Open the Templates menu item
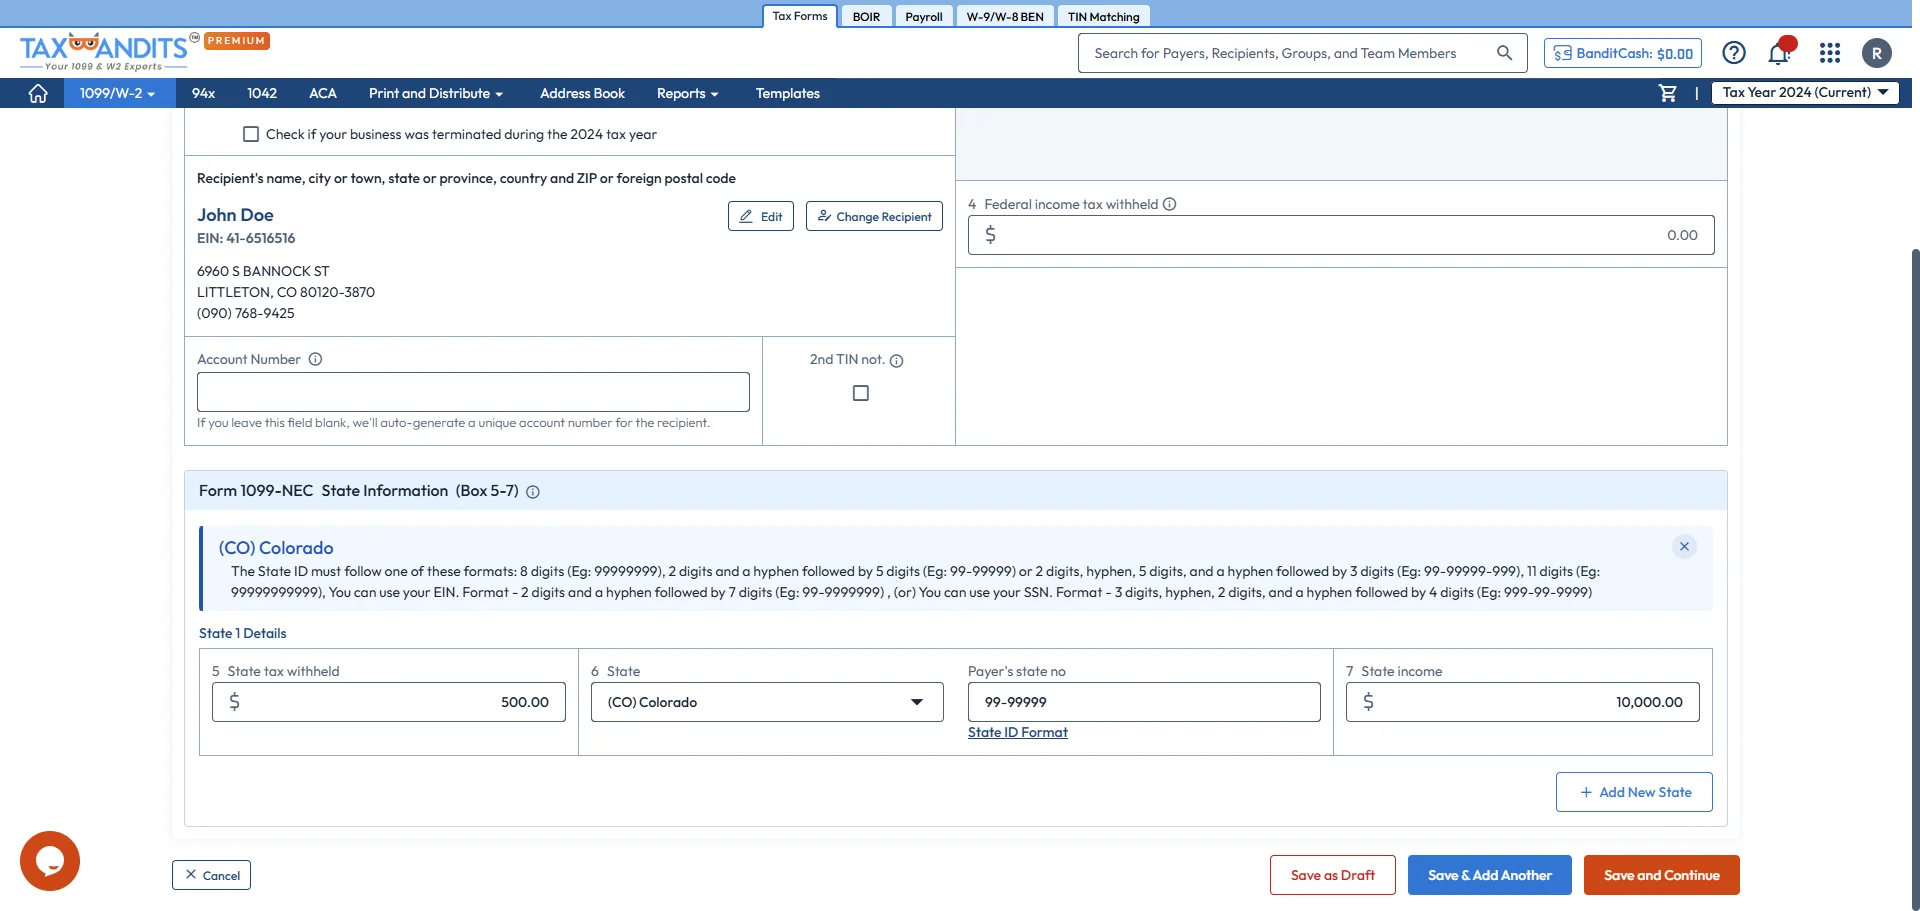The height and width of the screenshot is (911, 1920). coord(787,93)
